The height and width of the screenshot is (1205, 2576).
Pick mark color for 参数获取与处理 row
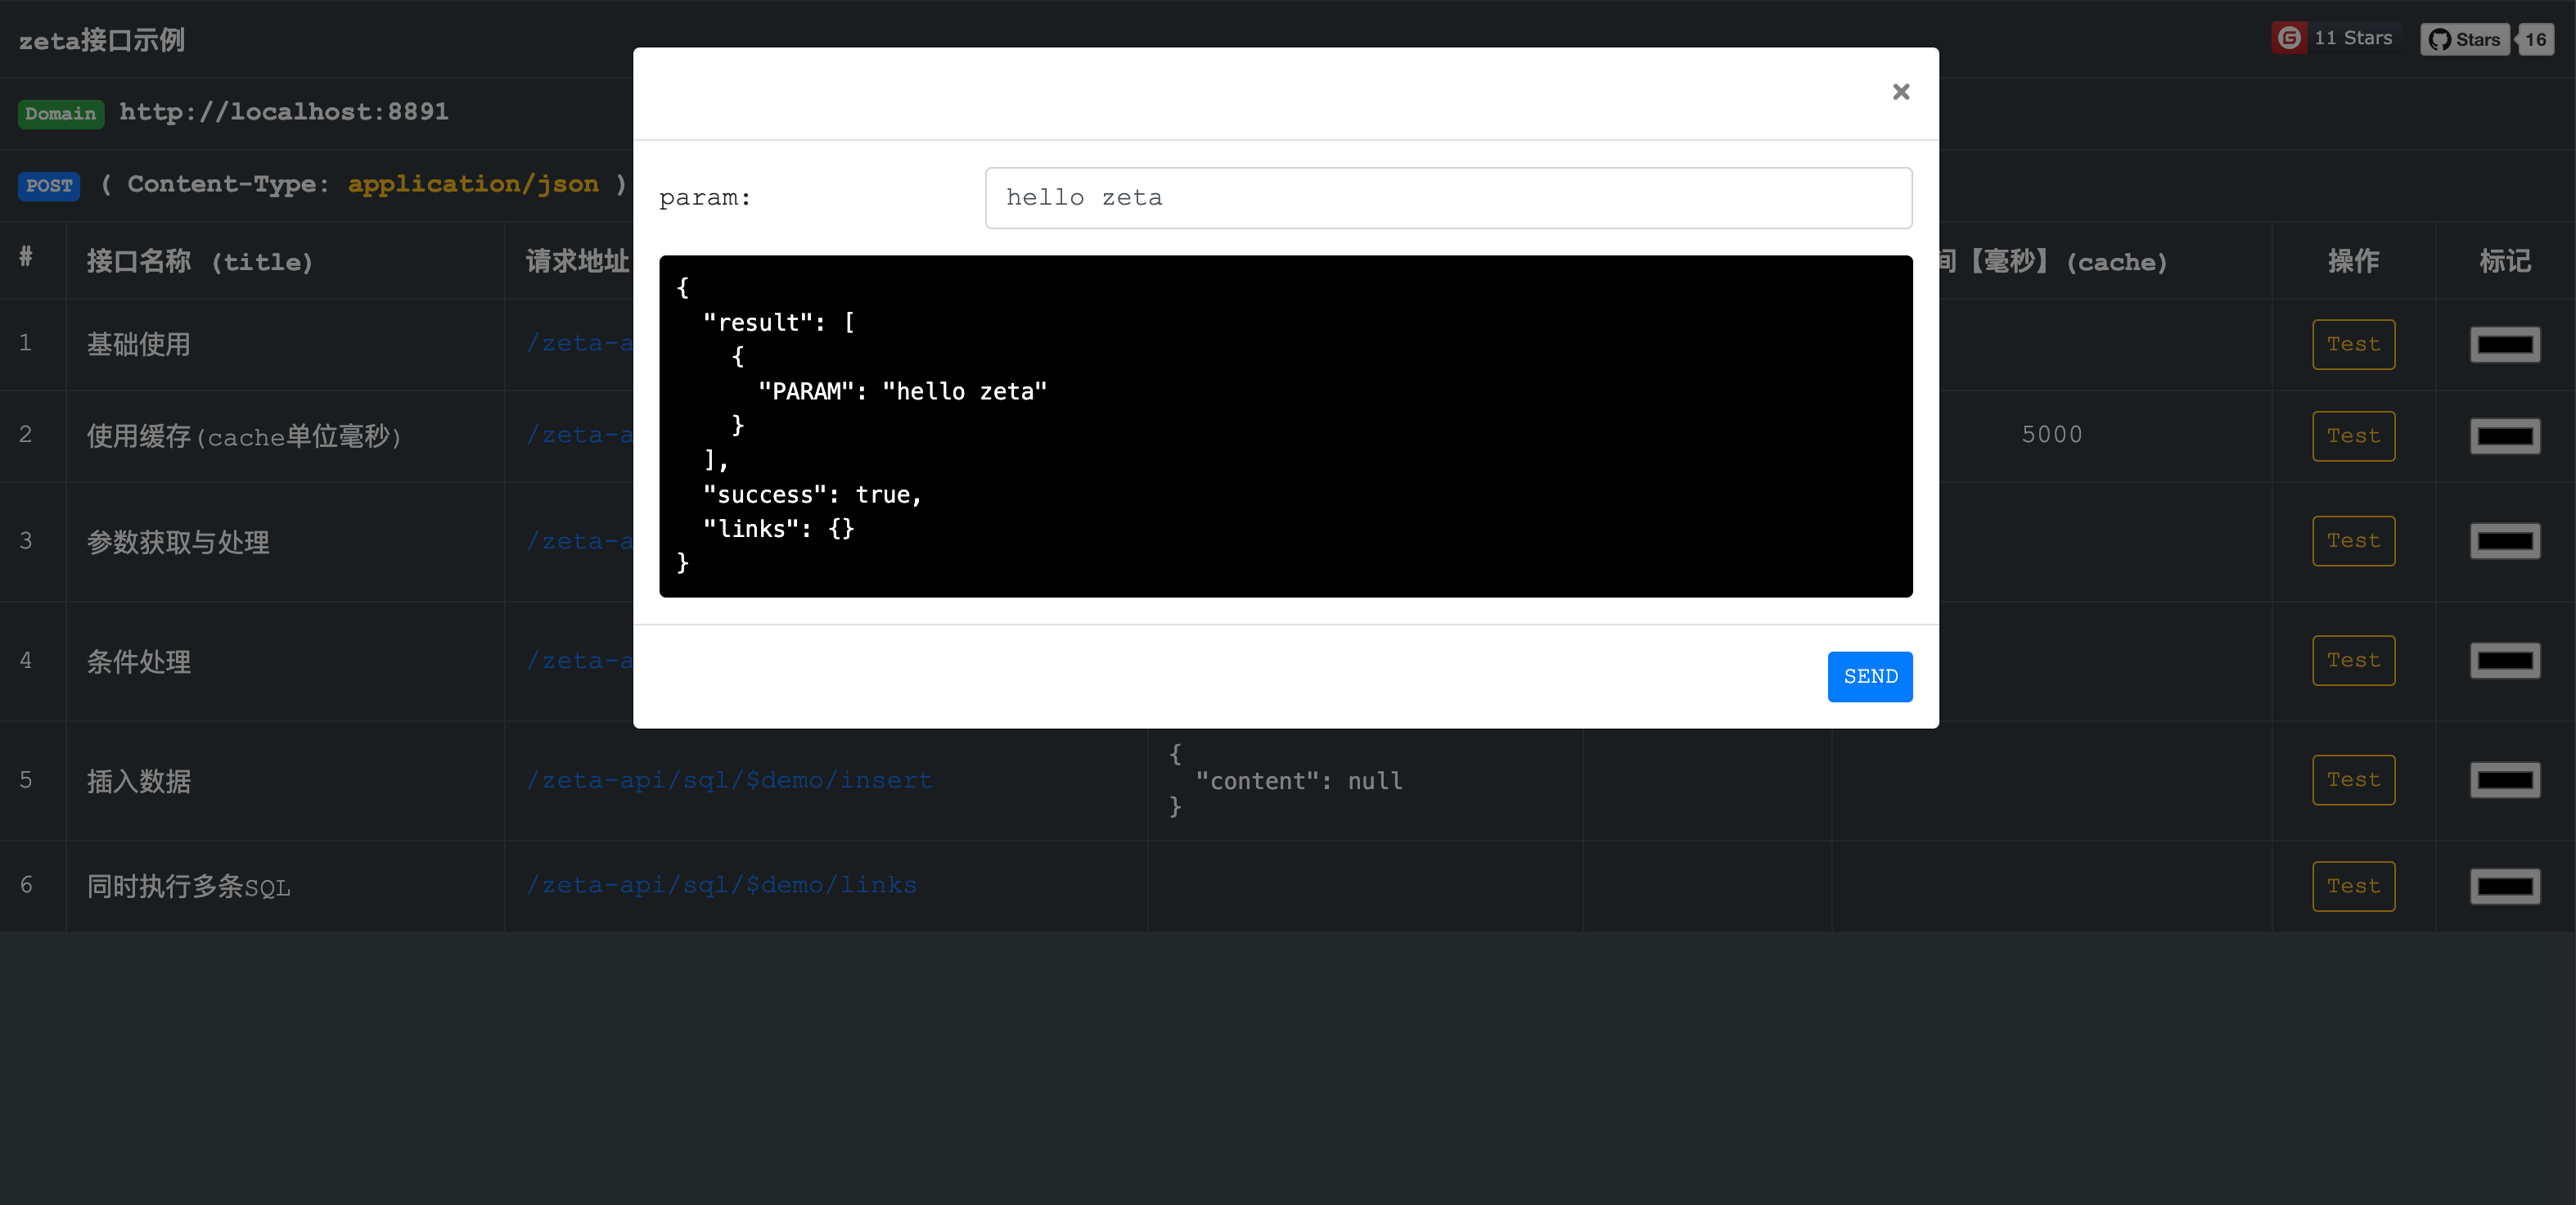pos(2504,541)
